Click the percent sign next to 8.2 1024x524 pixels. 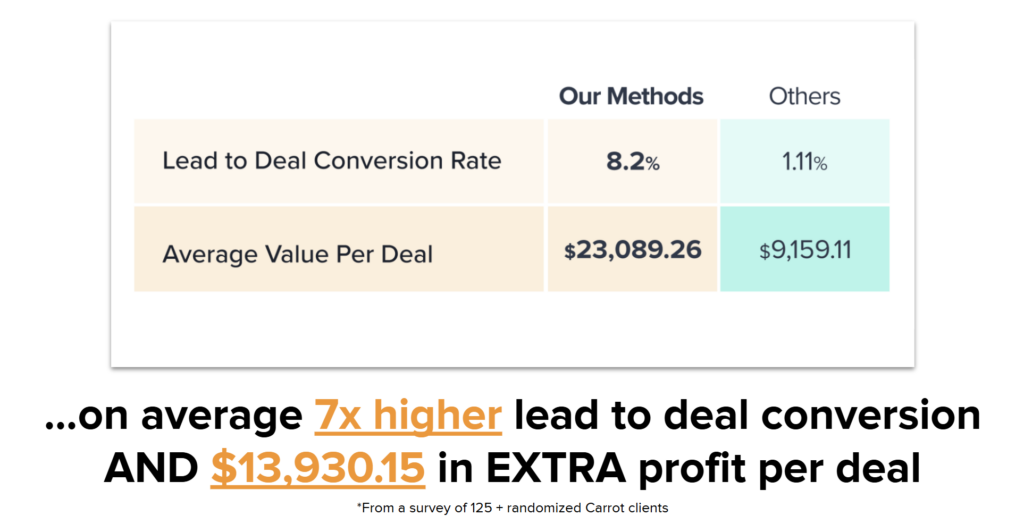tap(652, 164)
